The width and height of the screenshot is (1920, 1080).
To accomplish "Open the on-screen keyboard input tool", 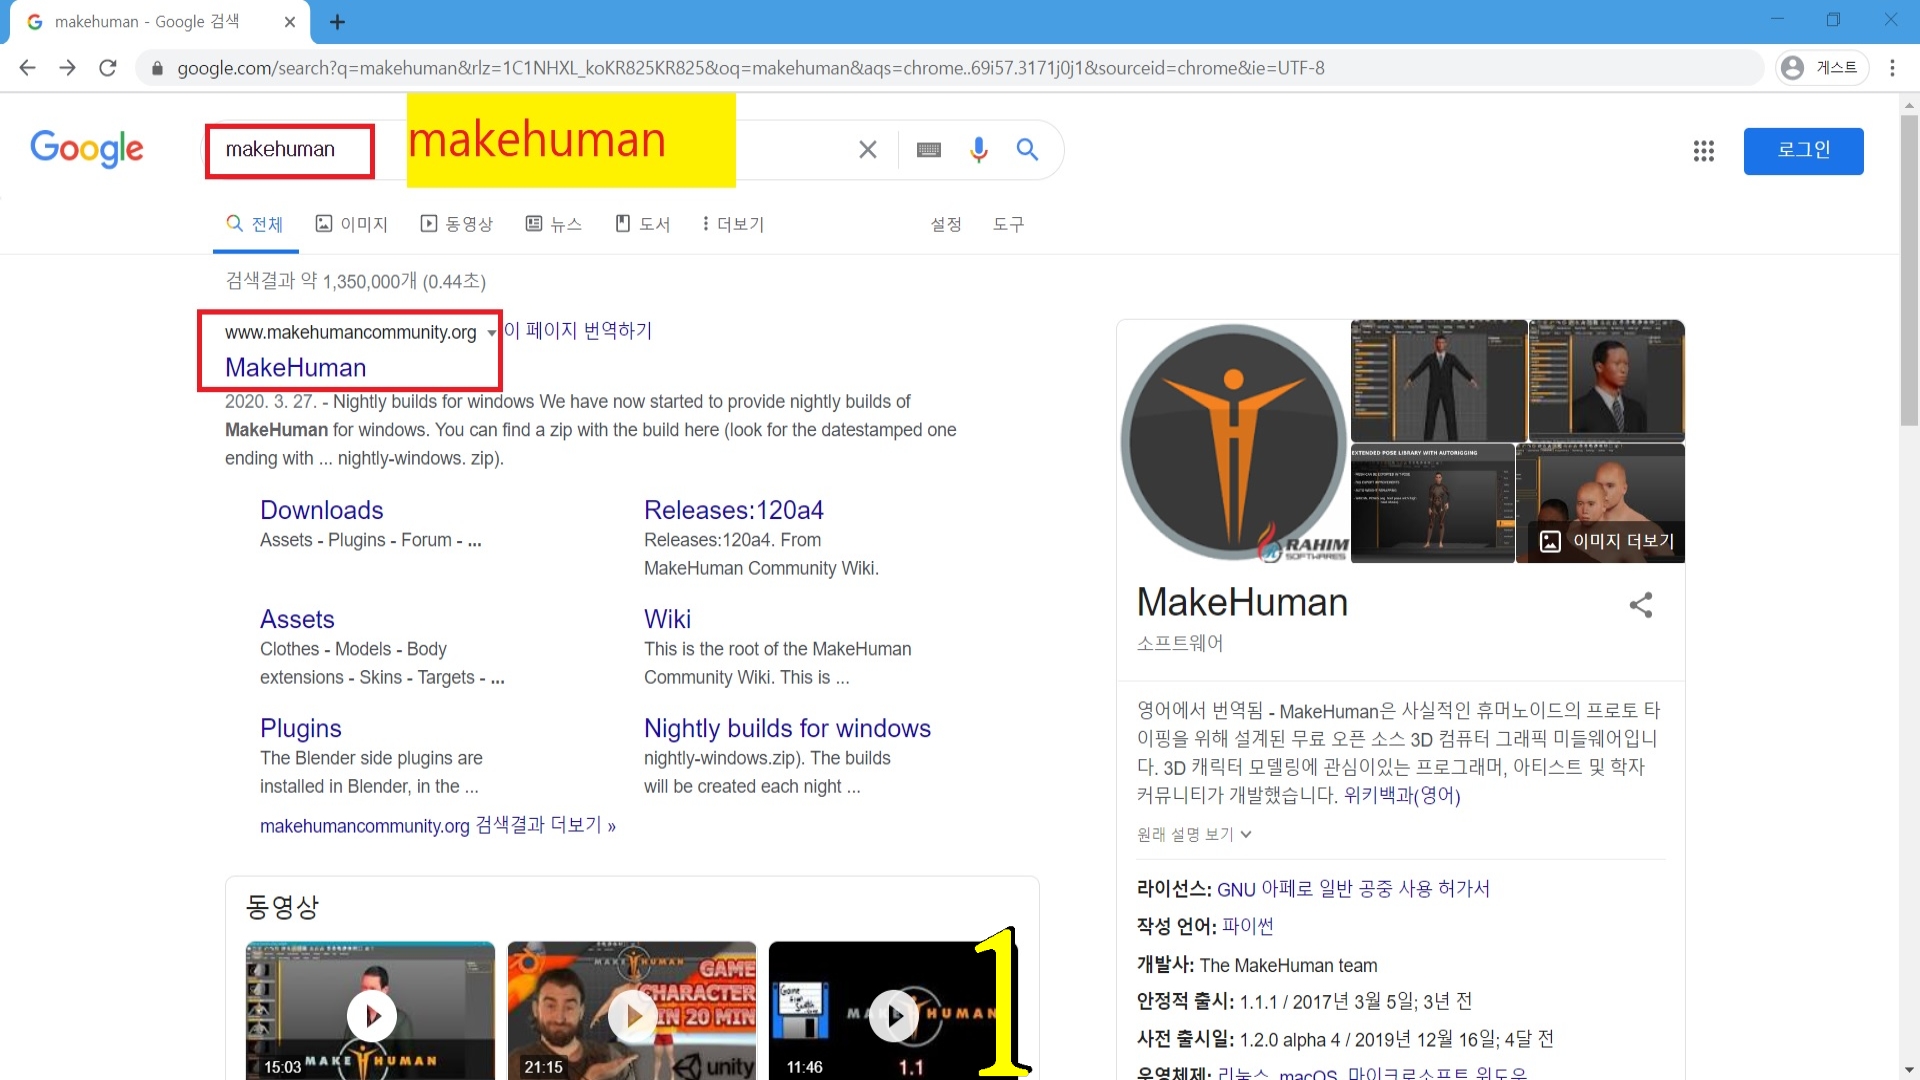I will (x=929, y=150).
